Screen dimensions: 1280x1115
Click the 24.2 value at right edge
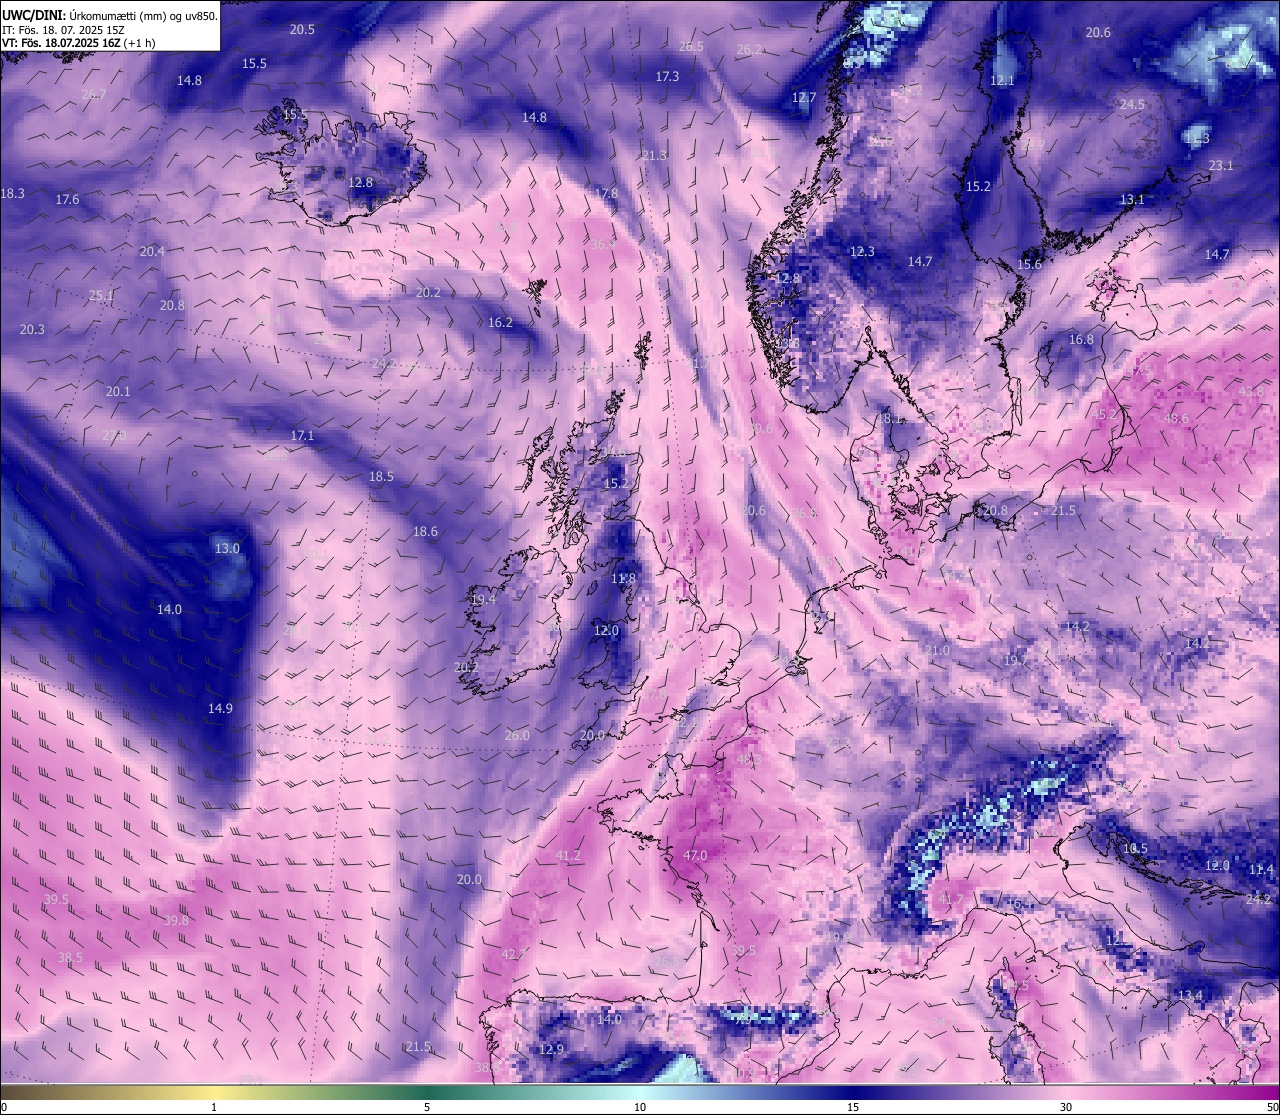pyautogui.click(x=1258, y=899)
